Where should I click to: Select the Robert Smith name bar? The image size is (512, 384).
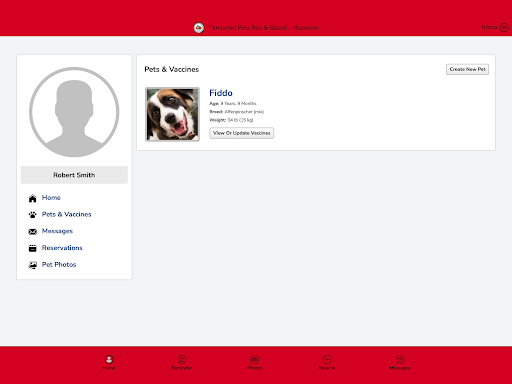tap(74, 175)
